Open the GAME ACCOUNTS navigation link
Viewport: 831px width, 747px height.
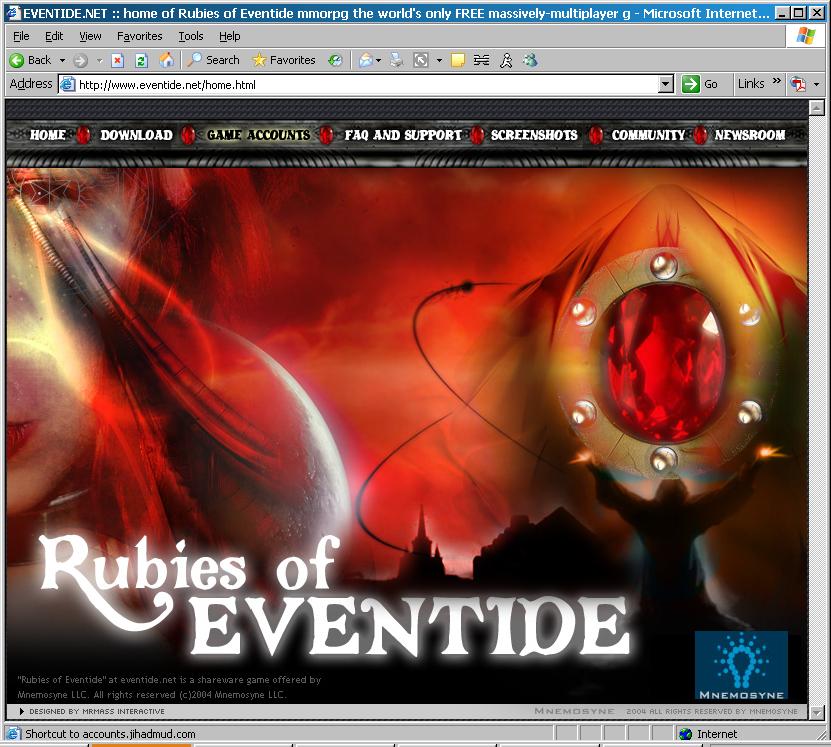258,135
